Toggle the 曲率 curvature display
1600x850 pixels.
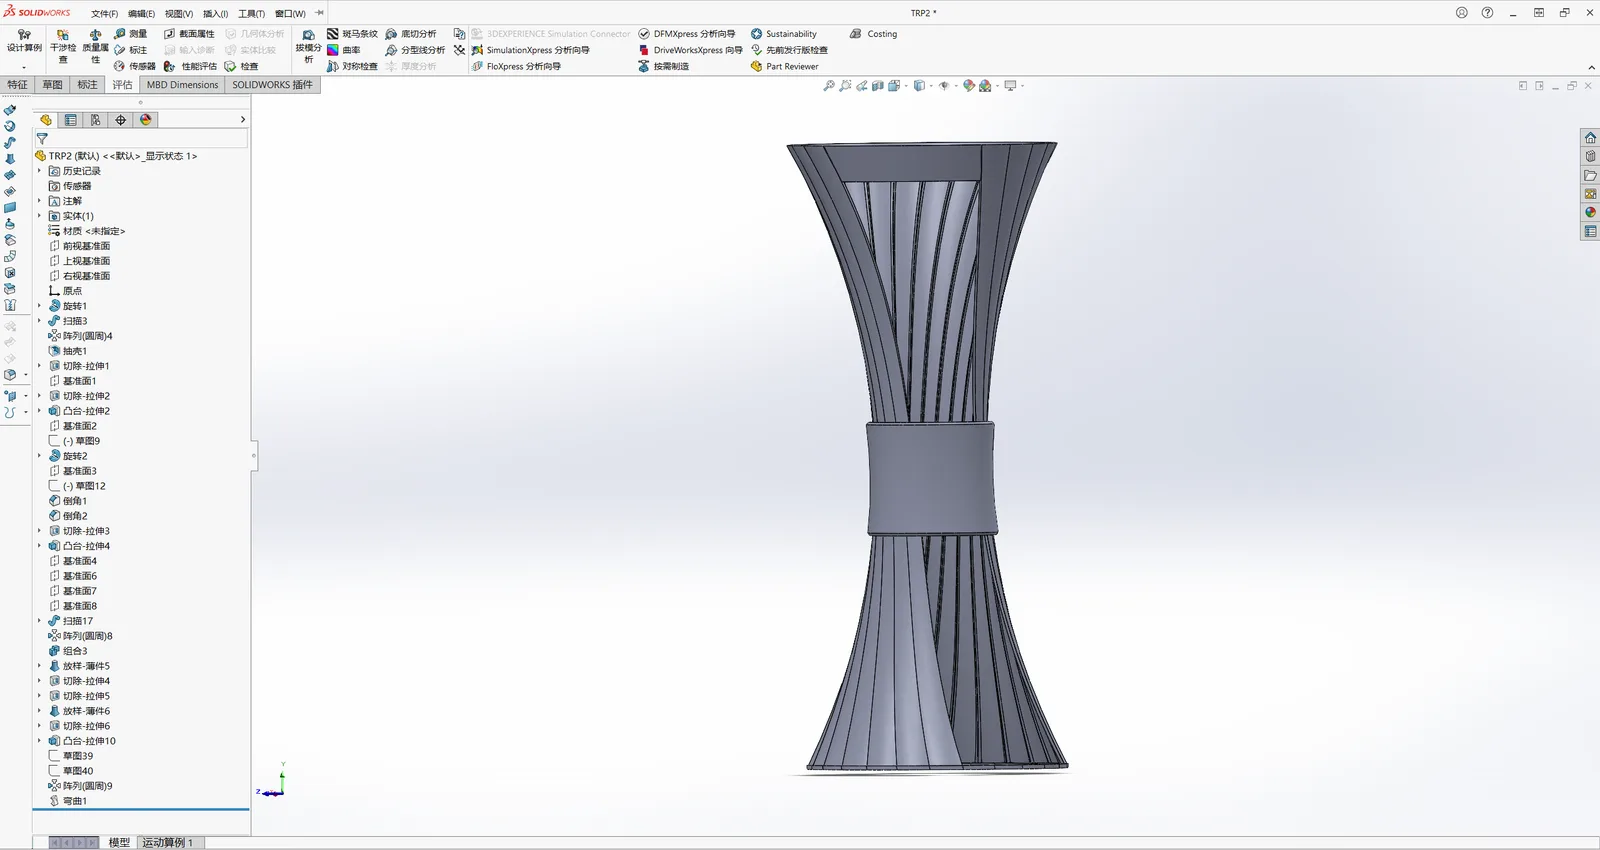(333, 50)
